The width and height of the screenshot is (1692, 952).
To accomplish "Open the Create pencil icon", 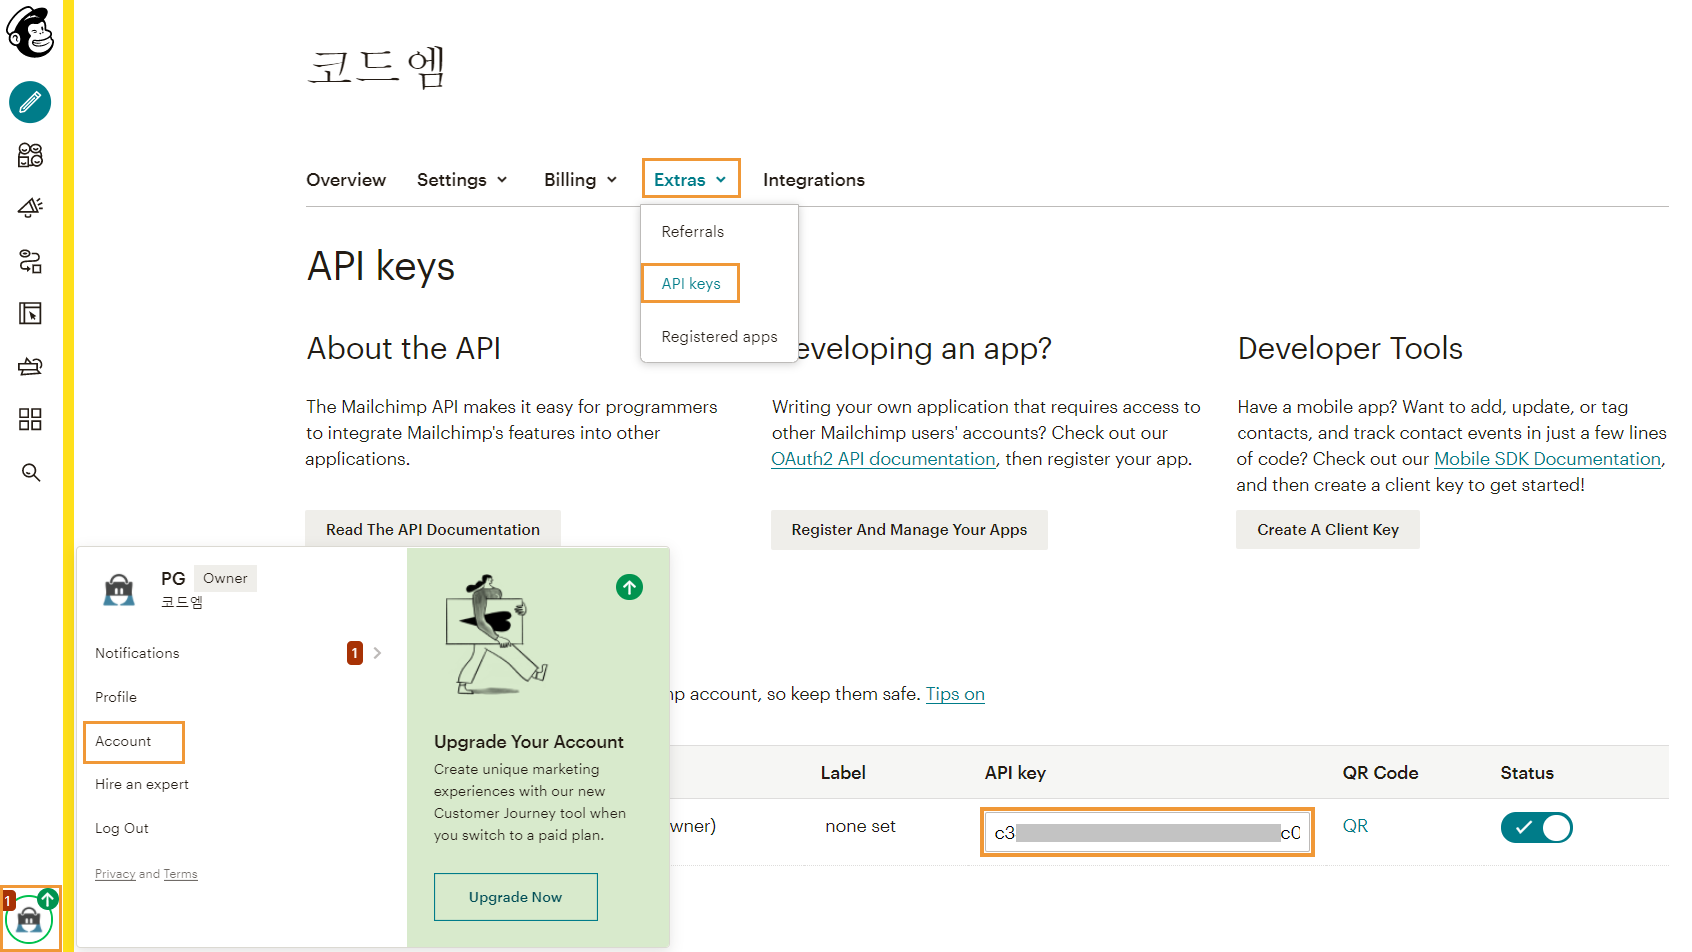I will coord(30,102).
